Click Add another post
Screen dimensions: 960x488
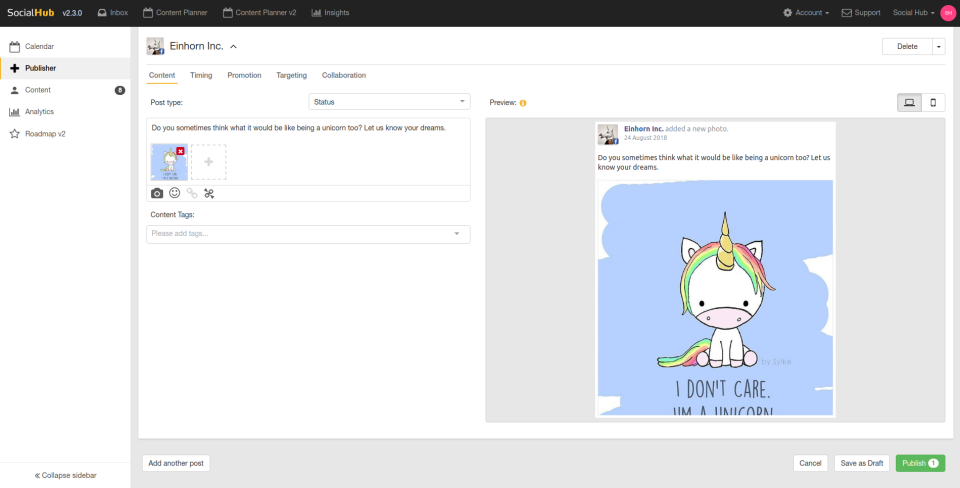(x=176, y=464)
